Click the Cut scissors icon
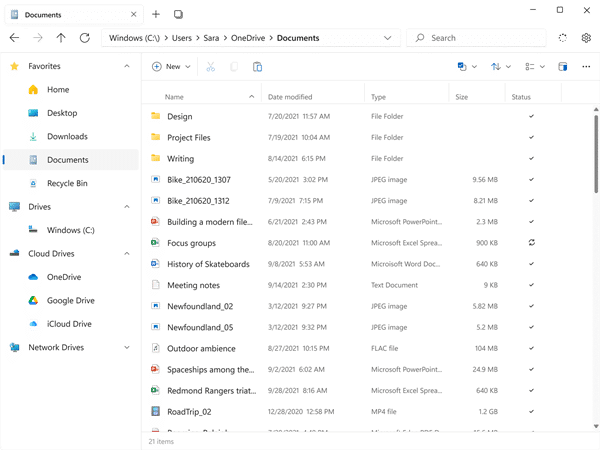This screenshot has height=450, width=600. pyautogui.click(x=210, y=67)
